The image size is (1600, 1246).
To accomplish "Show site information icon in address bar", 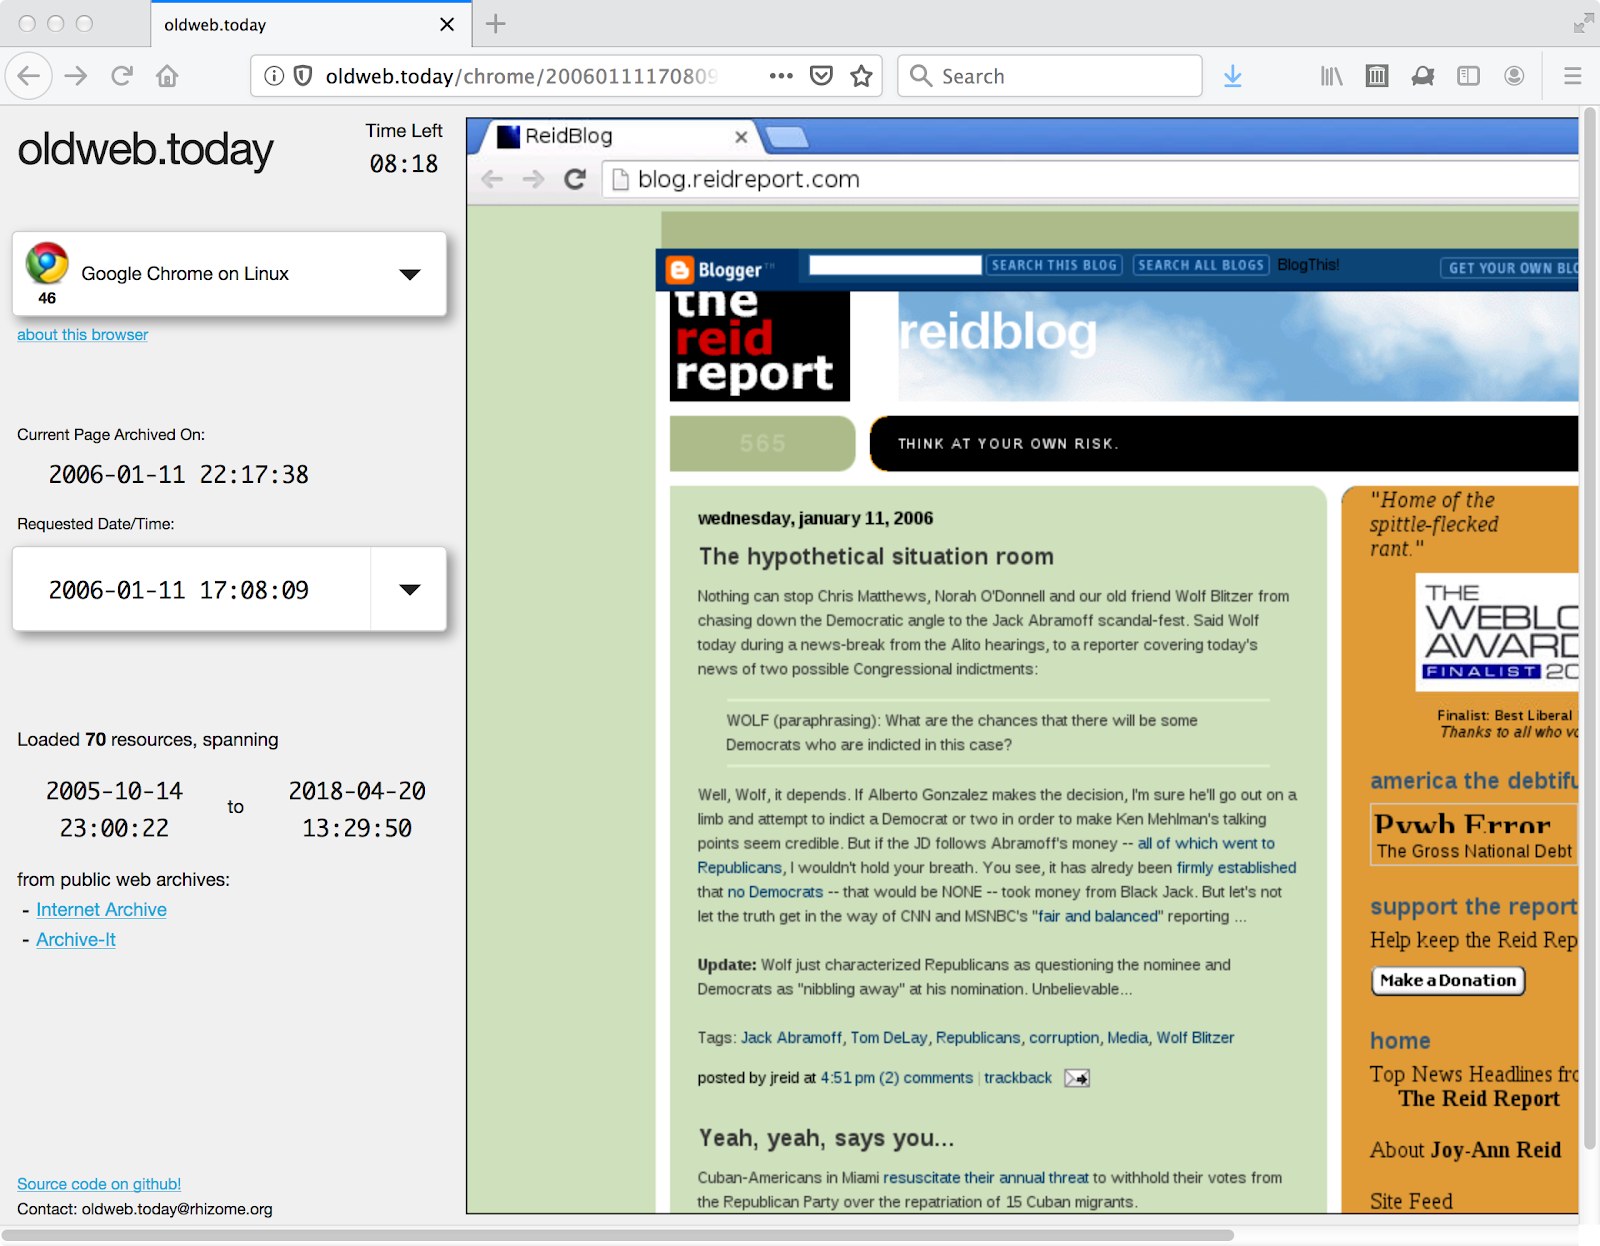I will click(x=274, y=76).
